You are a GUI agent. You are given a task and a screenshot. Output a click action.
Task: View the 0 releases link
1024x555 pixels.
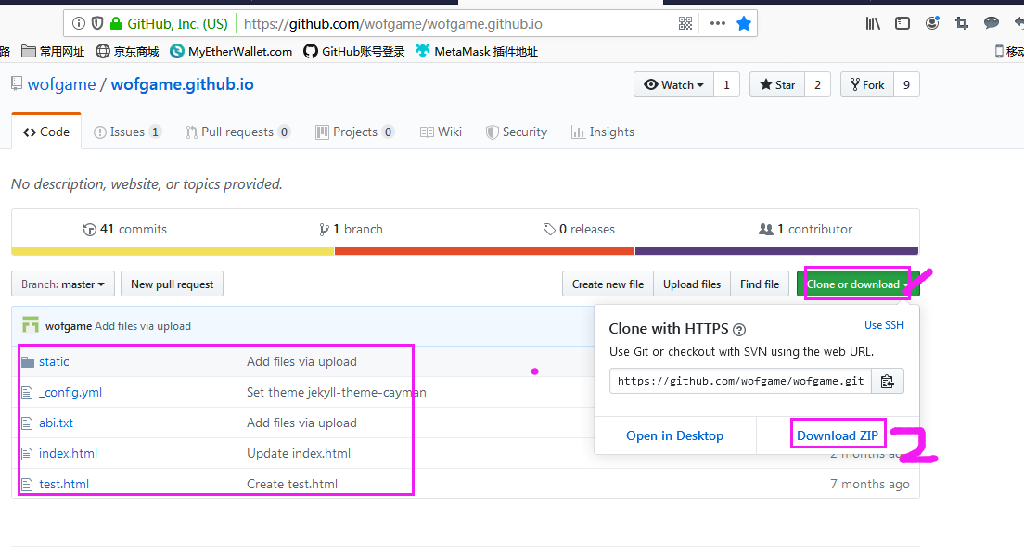[579, 229]
